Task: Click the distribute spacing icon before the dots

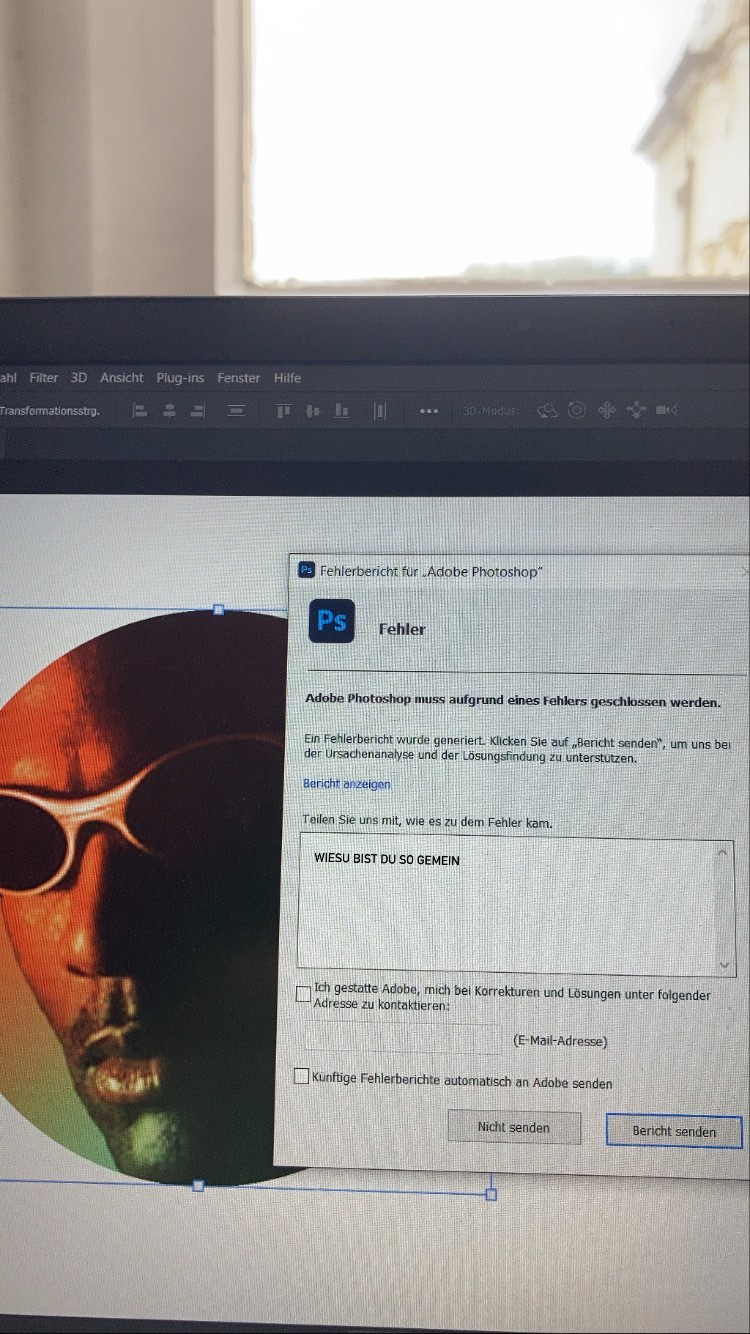Action: coord(380,410)
